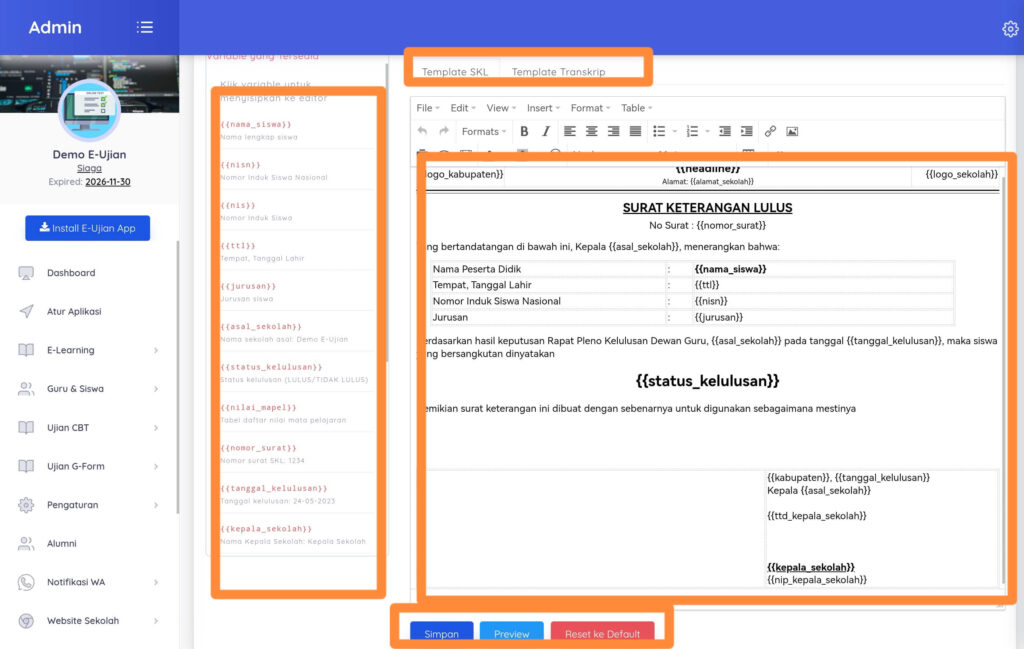The width and height of the screenshot is (1024, 649).
Task: Insert a bullet list
Action: [659, 131]
